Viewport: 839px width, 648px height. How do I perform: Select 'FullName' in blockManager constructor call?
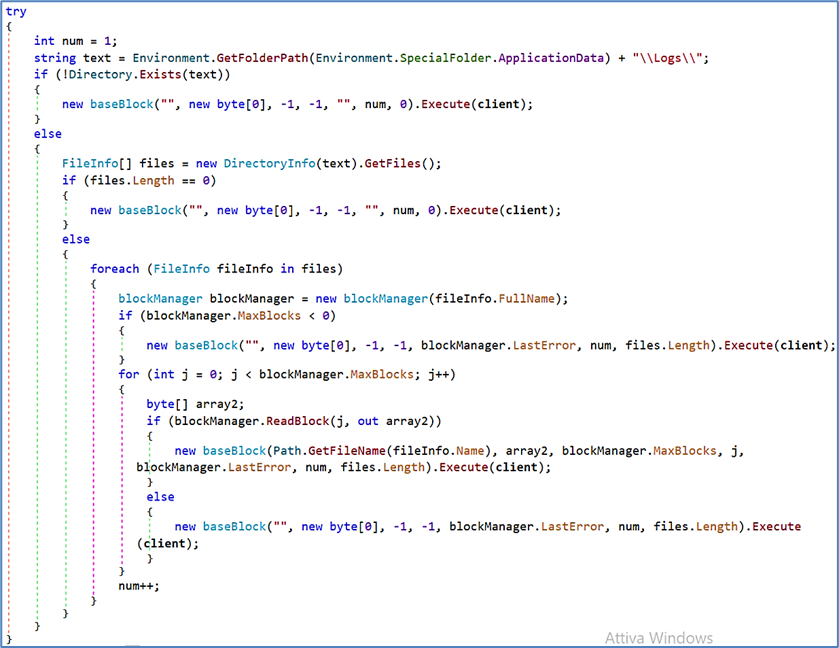coord(527,299)
